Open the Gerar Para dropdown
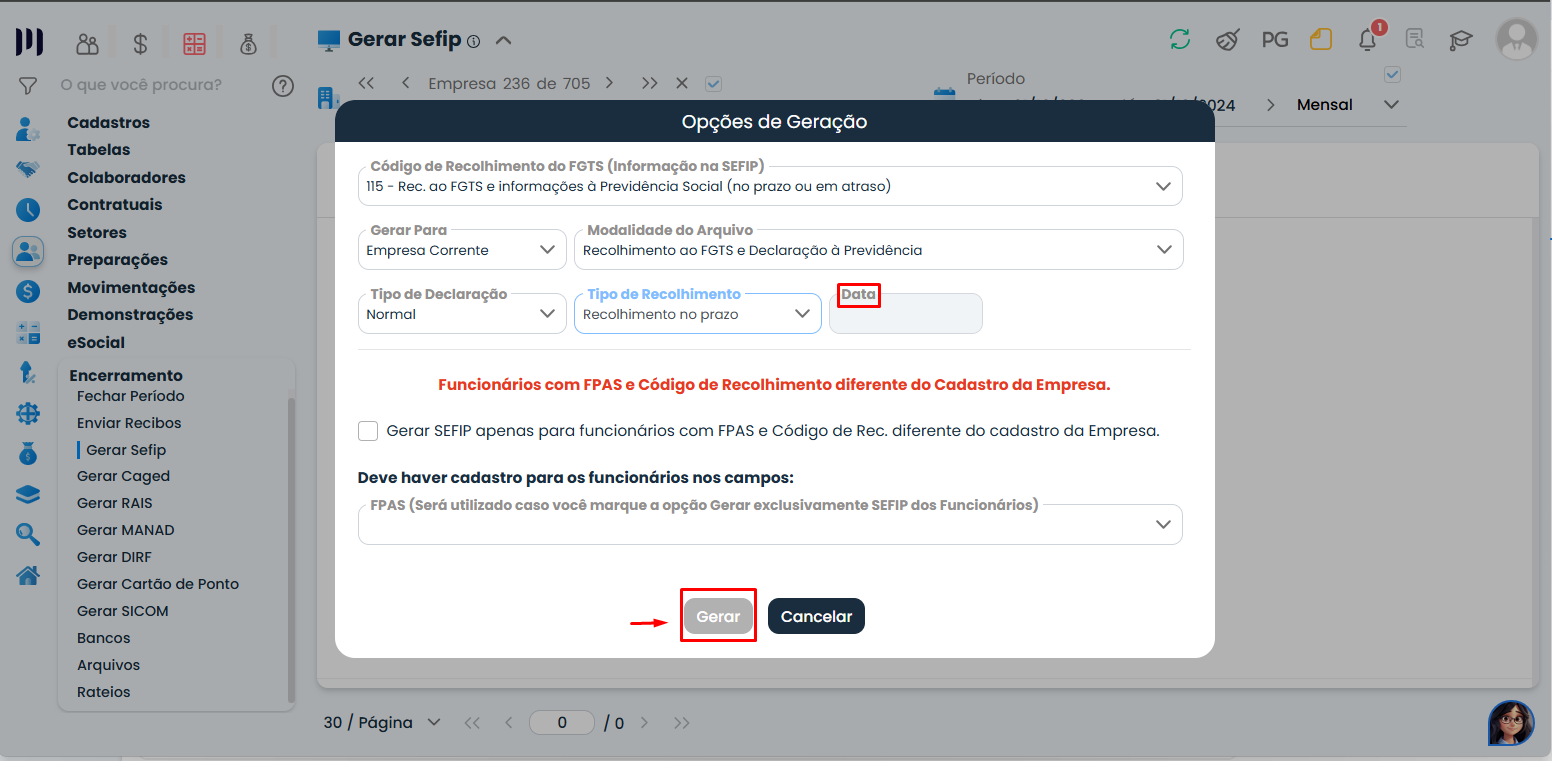The width and height of the screenshot is (1552, 761). click(x=462, y=250)
